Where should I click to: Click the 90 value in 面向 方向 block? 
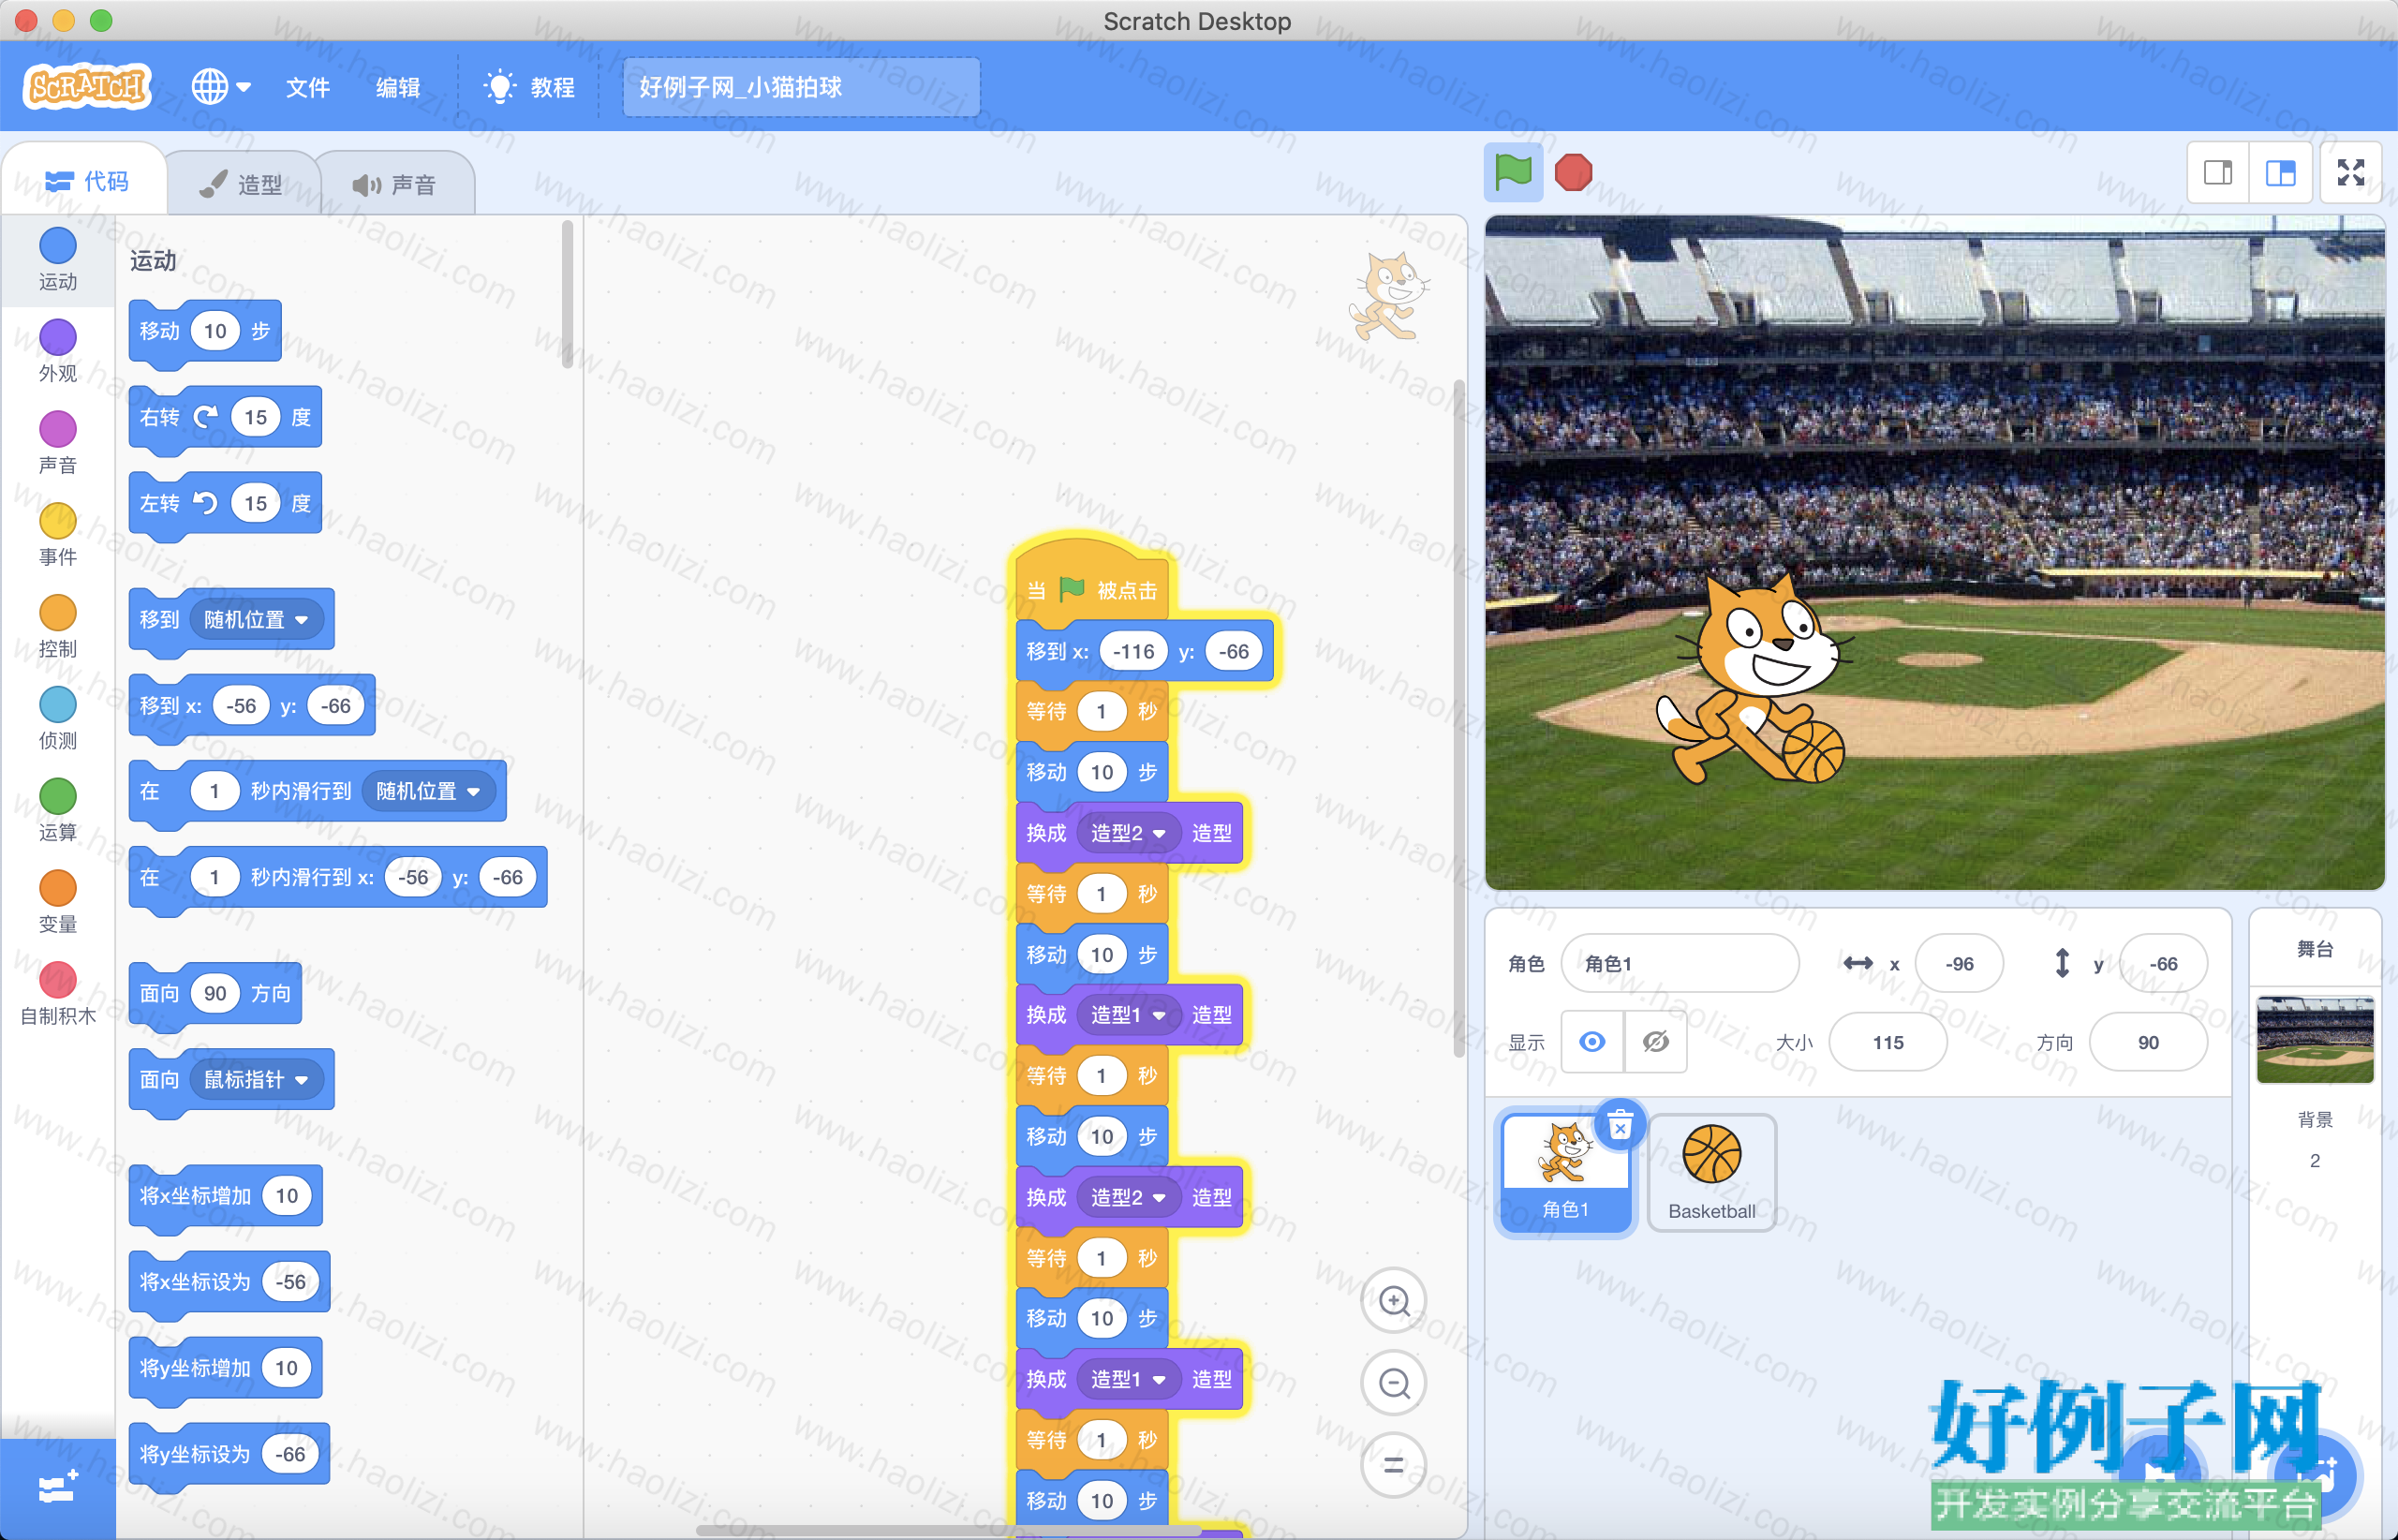[x=215, y=993]
